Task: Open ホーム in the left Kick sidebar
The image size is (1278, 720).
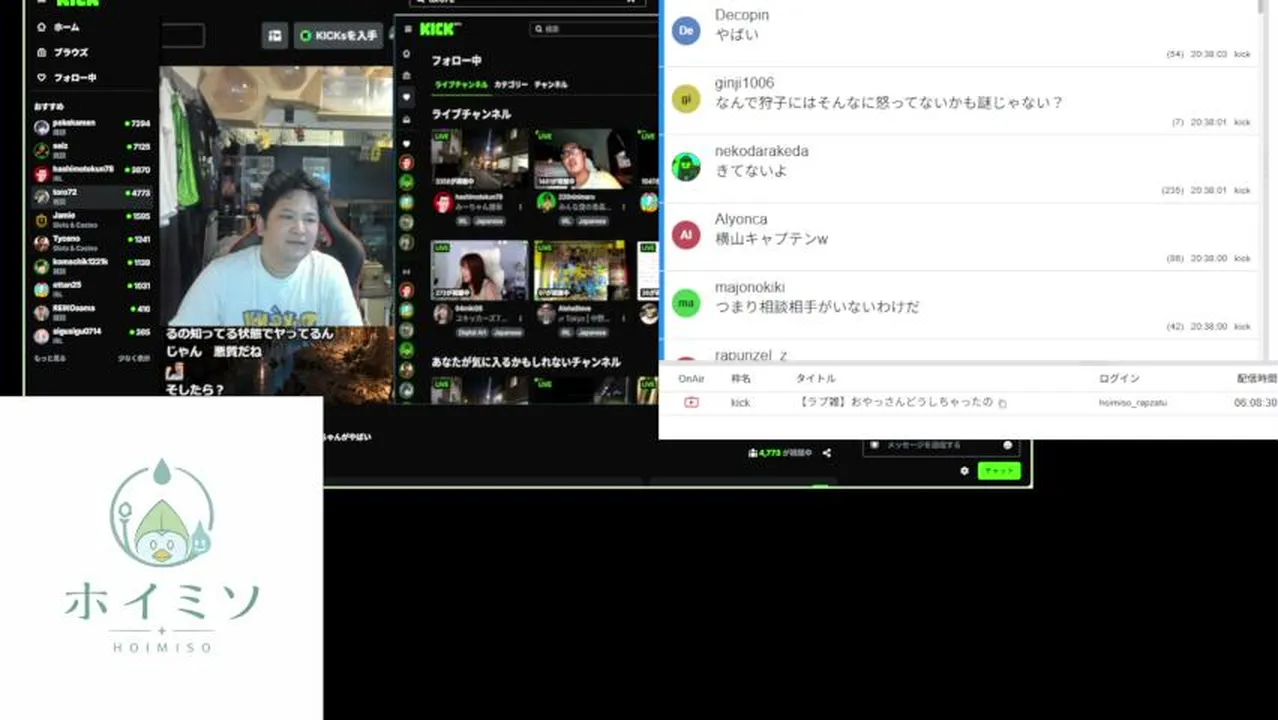Action: click(x=58, y=27)
